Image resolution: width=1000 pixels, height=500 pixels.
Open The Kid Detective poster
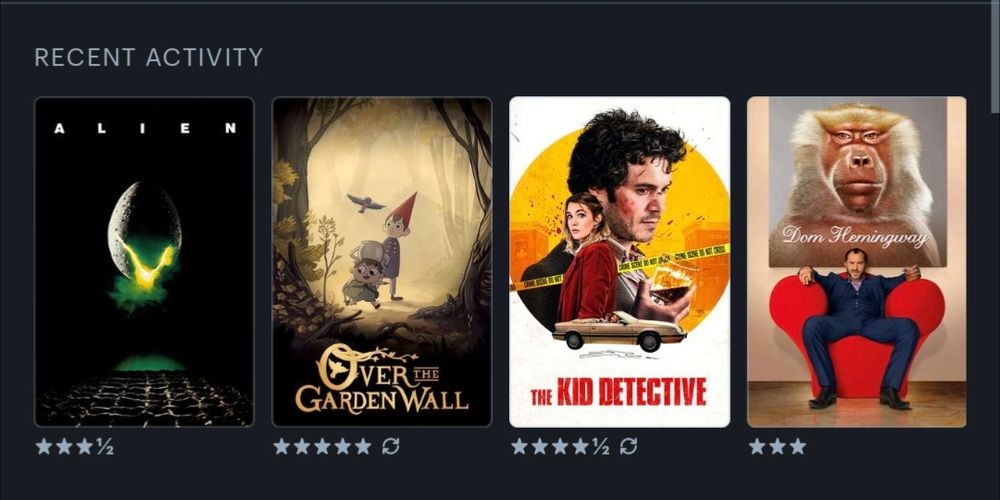(619, 261)
